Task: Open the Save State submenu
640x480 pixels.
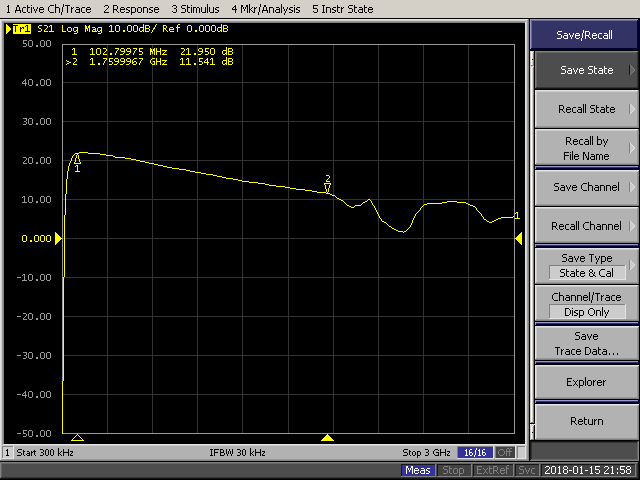Action: pyautogui.click(x=587, y=70)
